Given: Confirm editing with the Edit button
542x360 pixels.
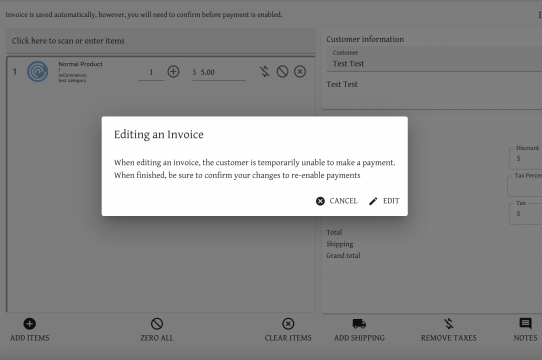Looking at the screenshot, I should tap(384, 201).
